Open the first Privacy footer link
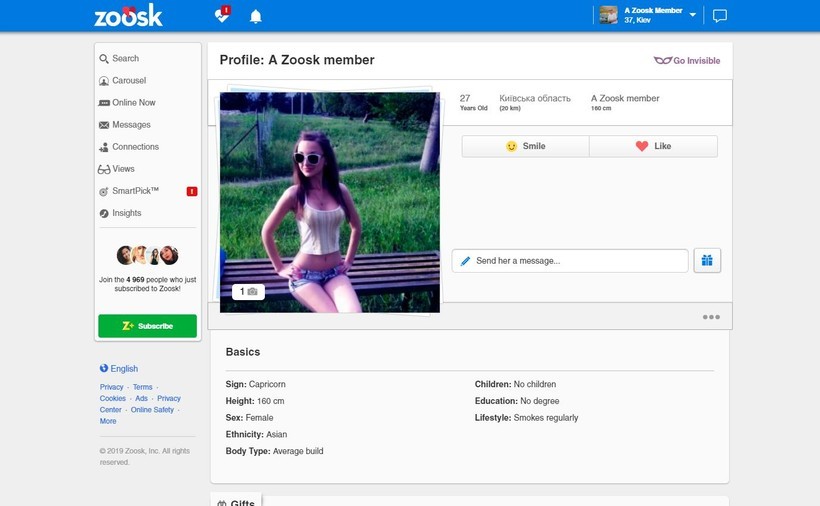Viewport: 820px width, 506px height. tap(111, 387)
